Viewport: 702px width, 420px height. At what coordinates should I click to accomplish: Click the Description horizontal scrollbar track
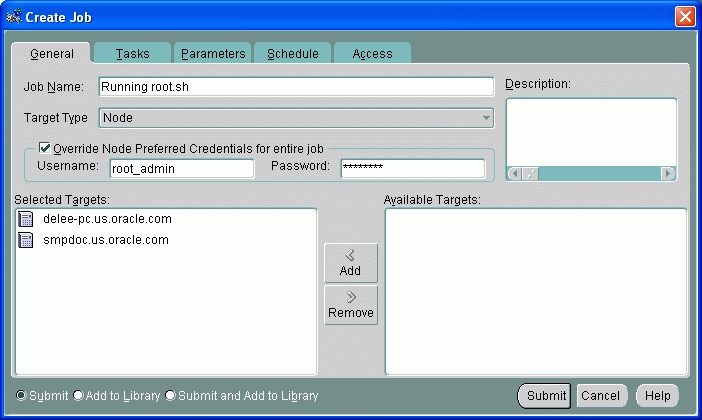(x=600, y=173)
